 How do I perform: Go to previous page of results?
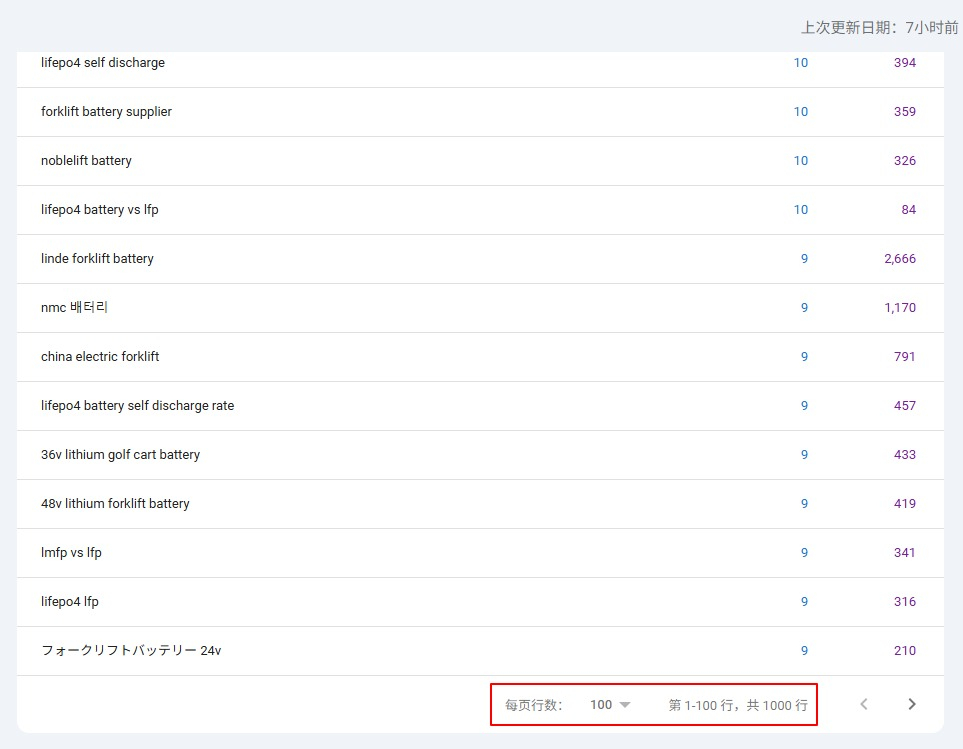(x=864, y=704)
